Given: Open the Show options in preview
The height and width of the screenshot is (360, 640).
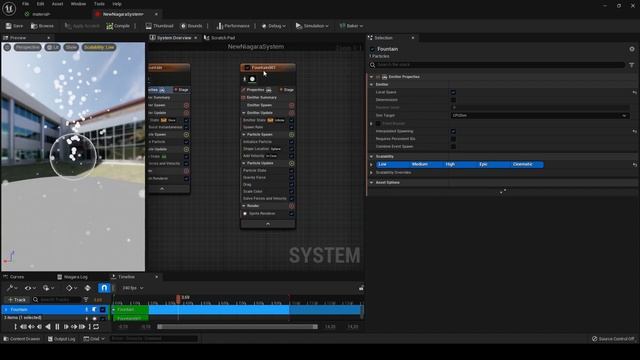Looking at the screenshot, I should [71, 47].
